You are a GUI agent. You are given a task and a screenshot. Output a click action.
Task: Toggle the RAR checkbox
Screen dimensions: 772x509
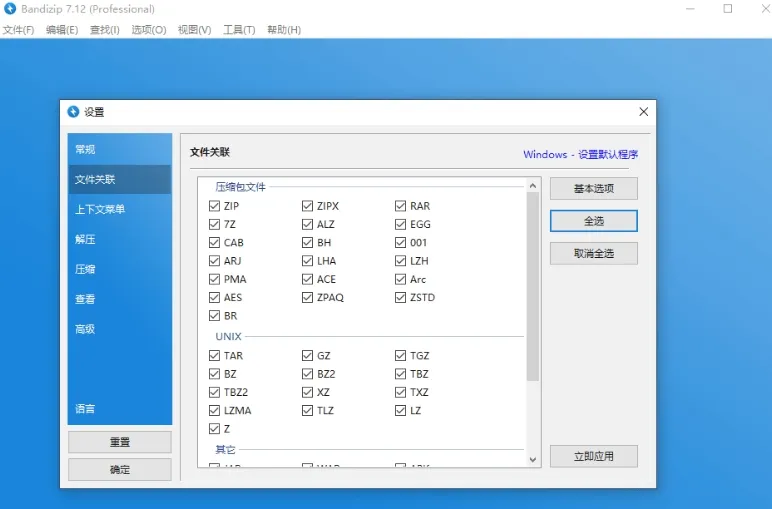pyautogui.click(x=400, y=206)
